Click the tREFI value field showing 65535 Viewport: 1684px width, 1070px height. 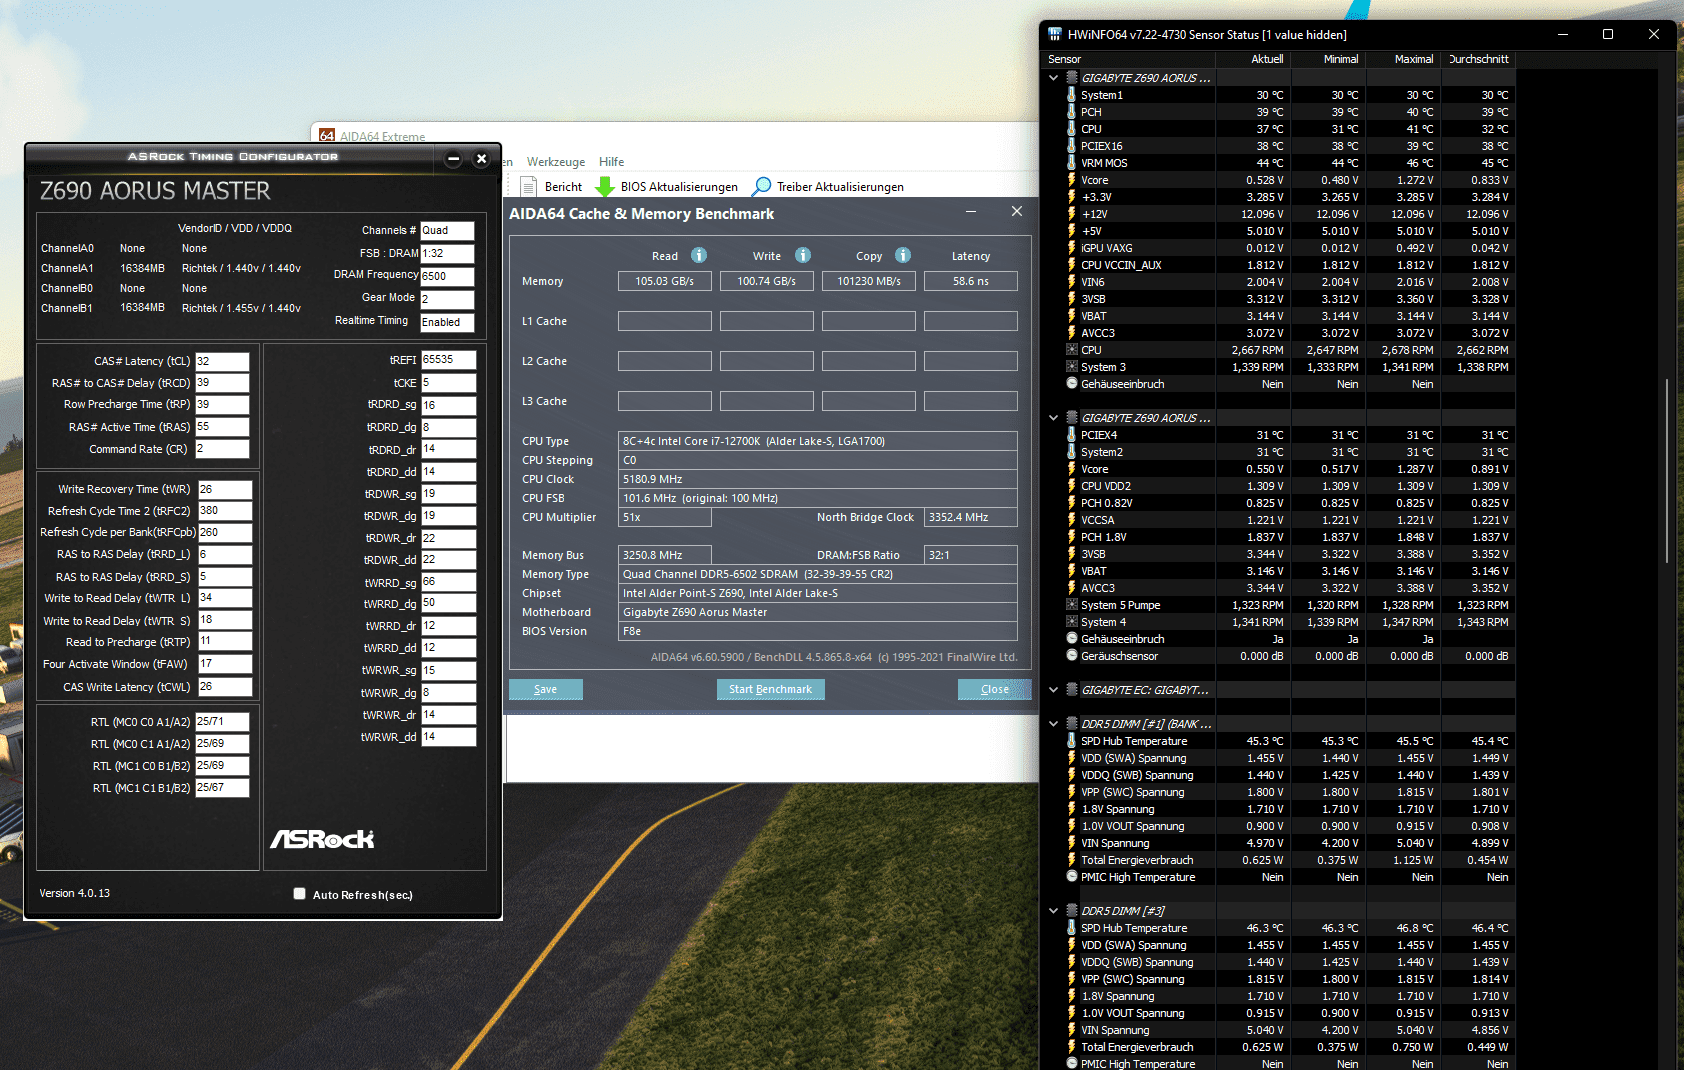coord(448,359)
